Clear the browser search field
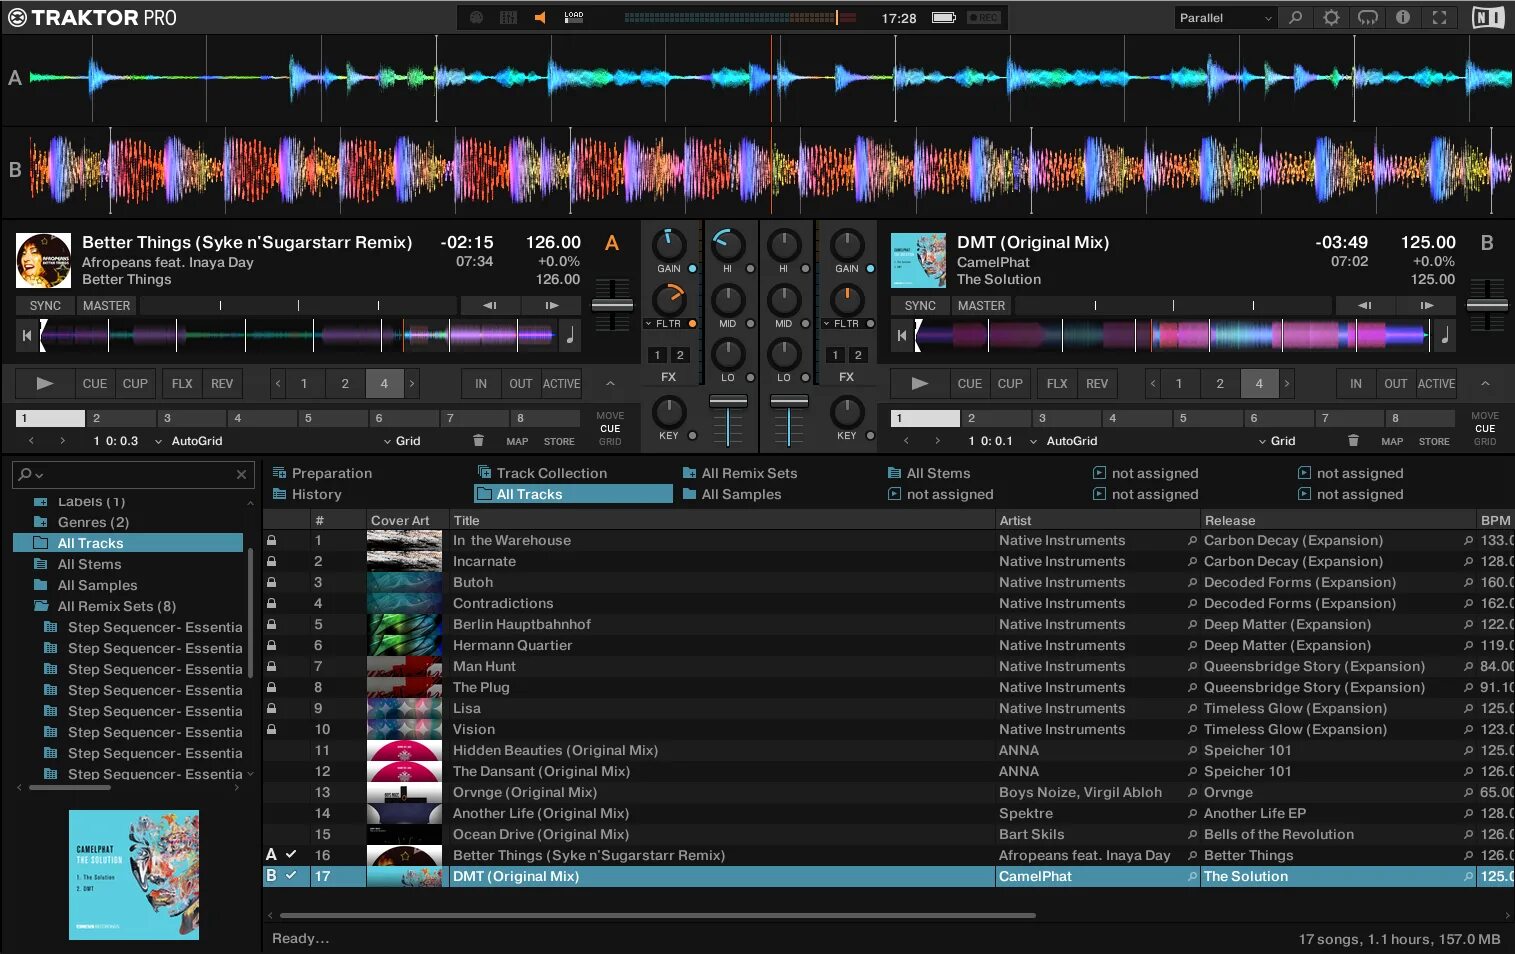 [241, 474]
